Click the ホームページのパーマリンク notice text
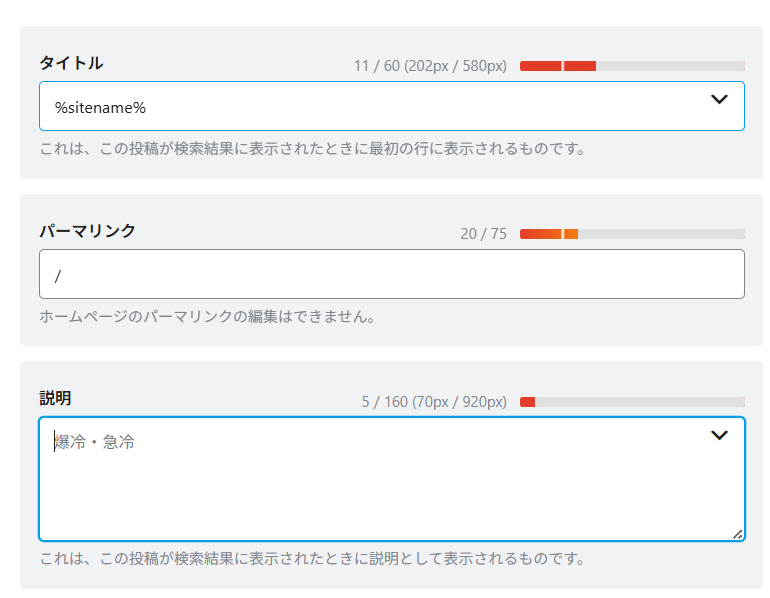 (207, 317)
